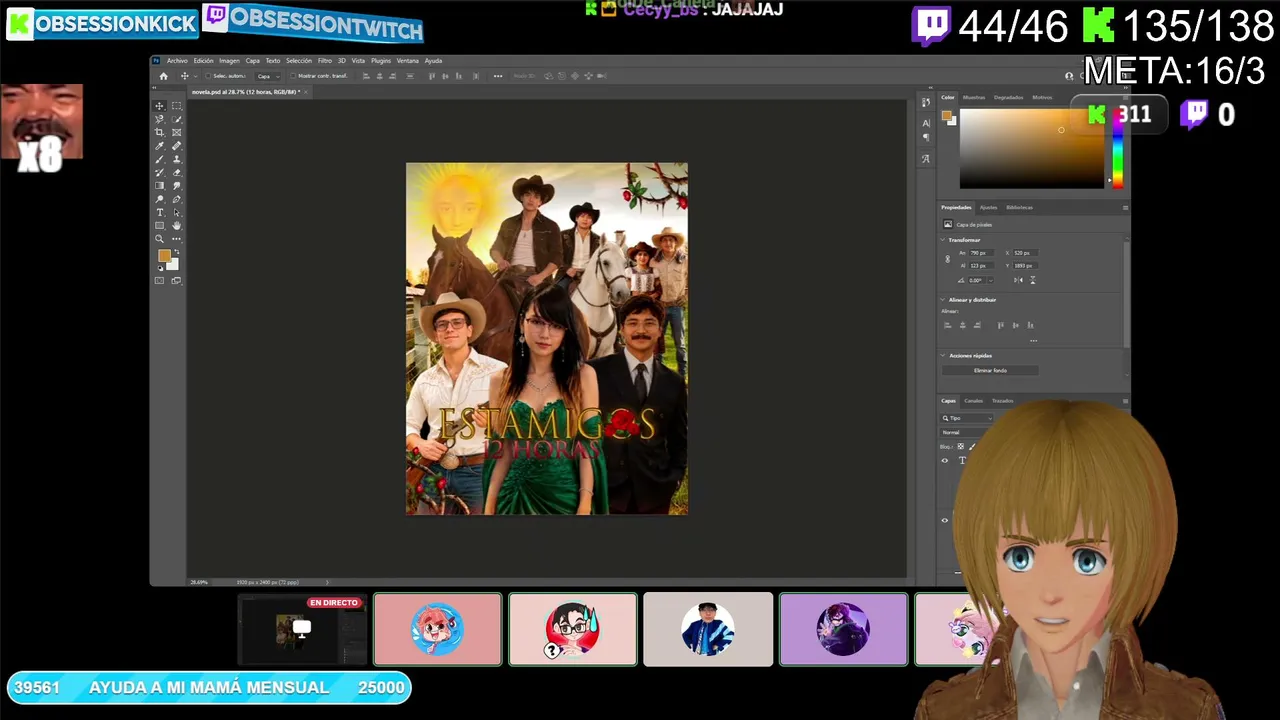Open more options ellipsis in options bar
The height and width of the screenshot is (720, 1280).
[x=498, y=76]
